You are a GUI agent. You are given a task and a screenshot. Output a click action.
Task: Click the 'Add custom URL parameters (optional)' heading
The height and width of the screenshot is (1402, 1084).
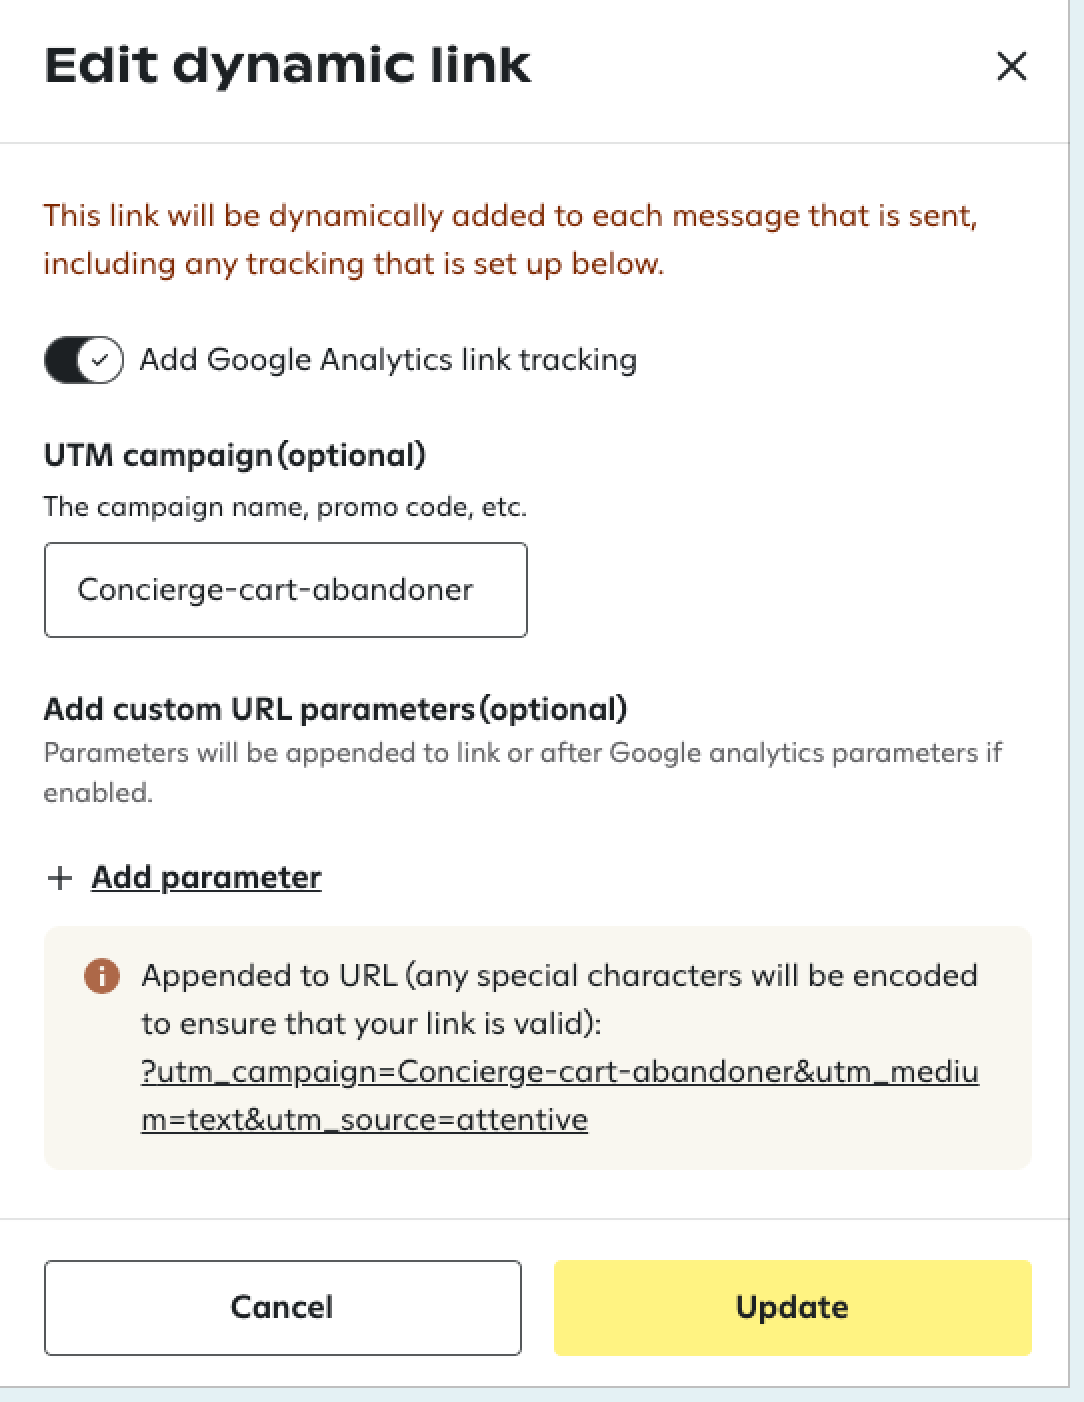(335, 709)
